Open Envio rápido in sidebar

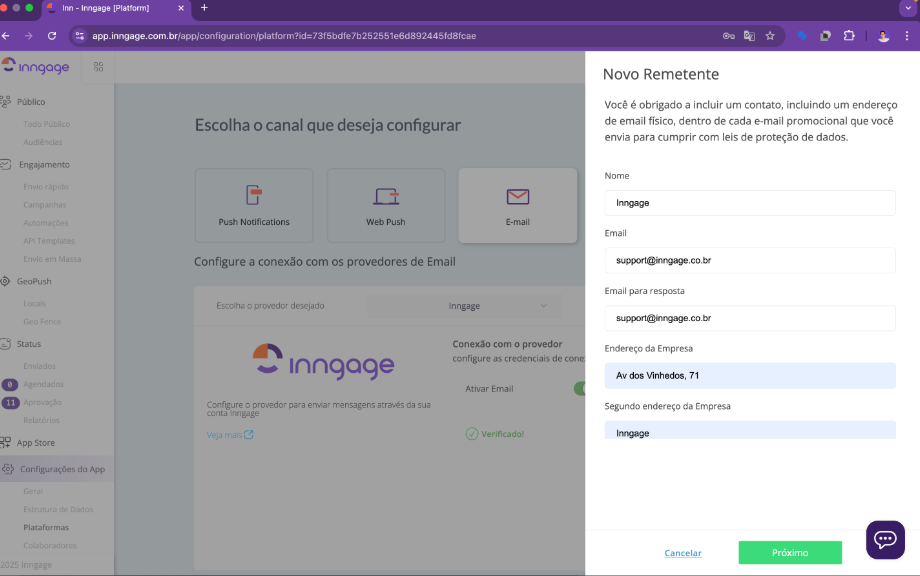click(46, 187)
